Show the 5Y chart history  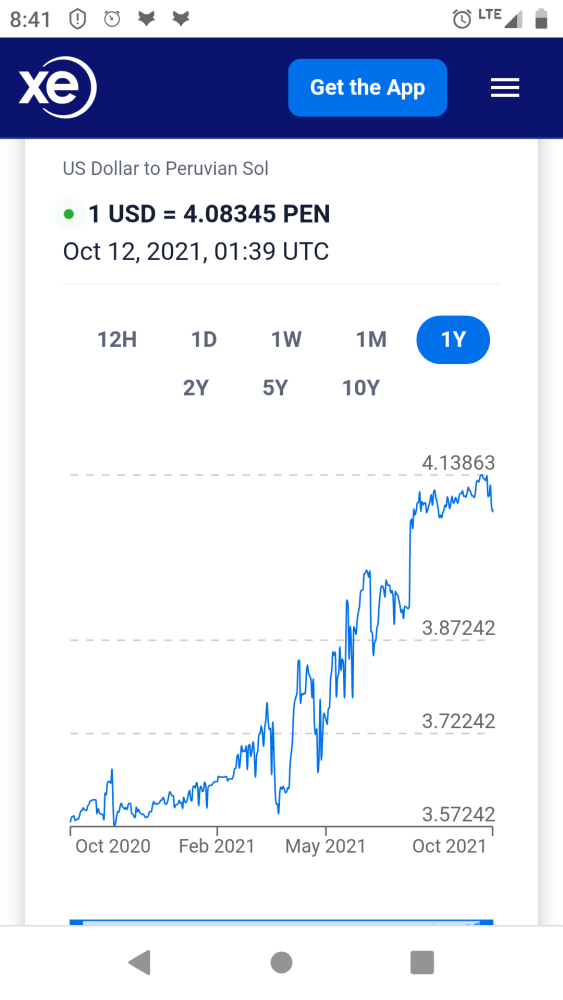[275, 388]
